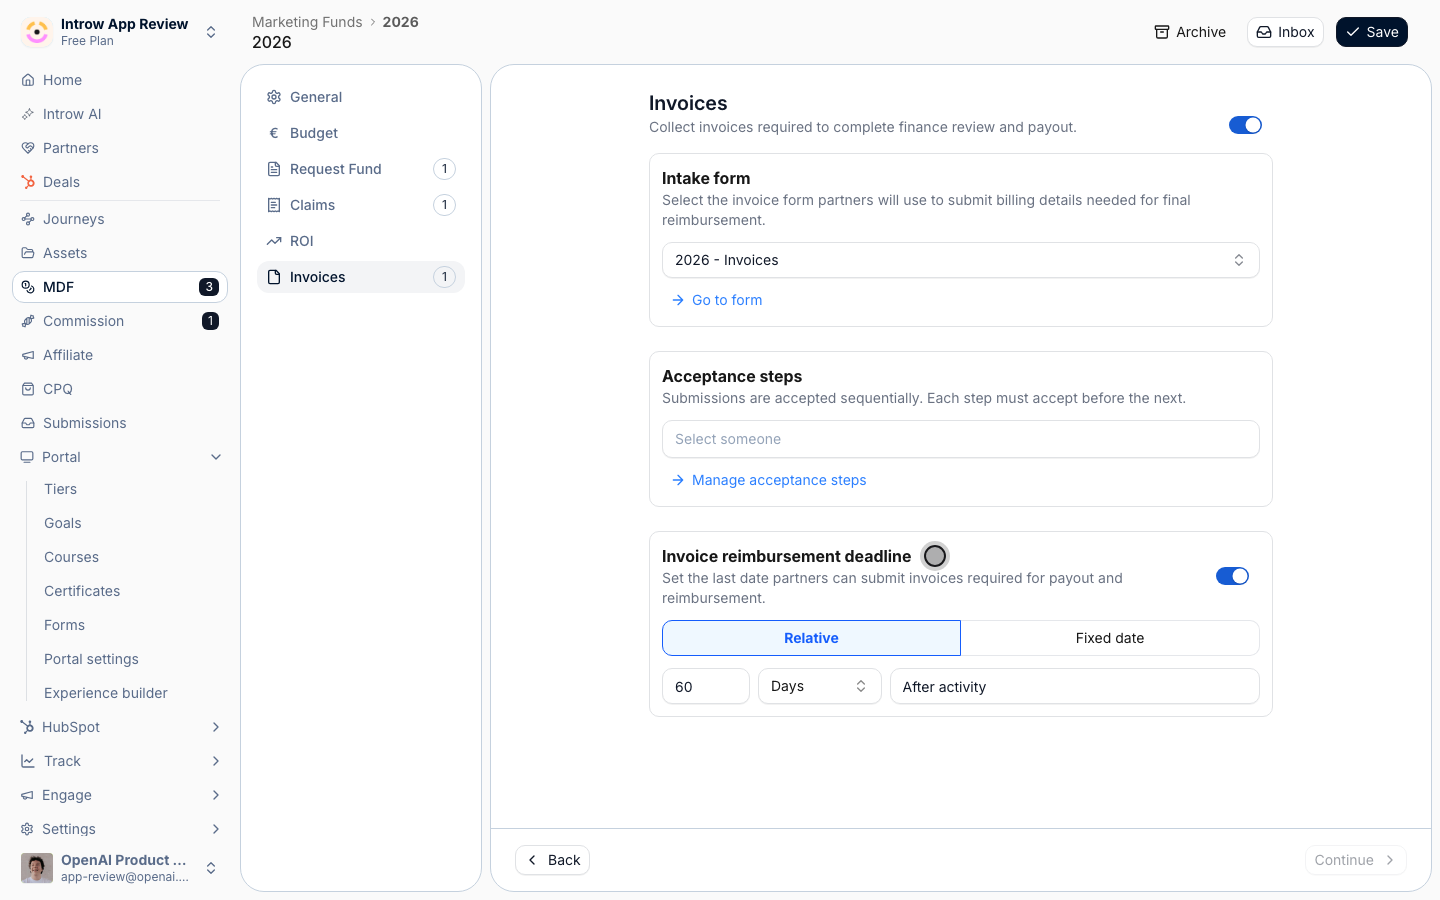The image size is (1440, 900).
Task: Click the Save button
Action: [1372, 32]
